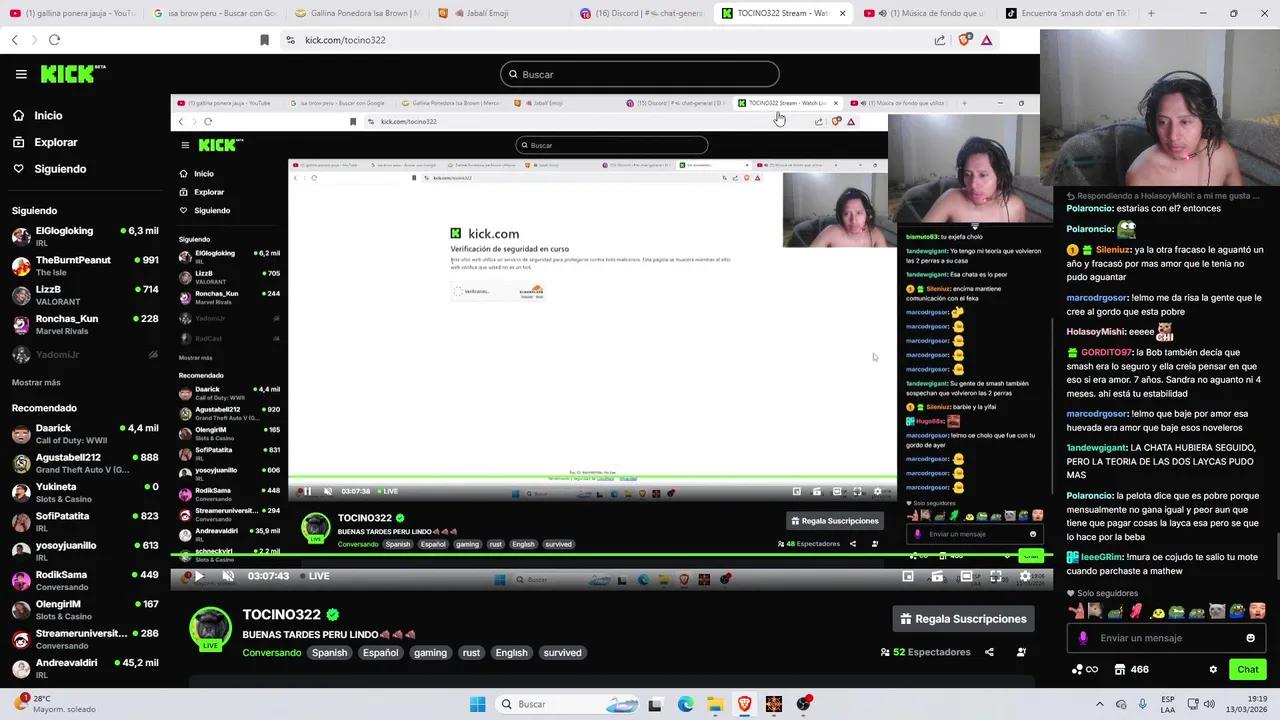Open offline YadomiJr channel

[x=85, y=354]
